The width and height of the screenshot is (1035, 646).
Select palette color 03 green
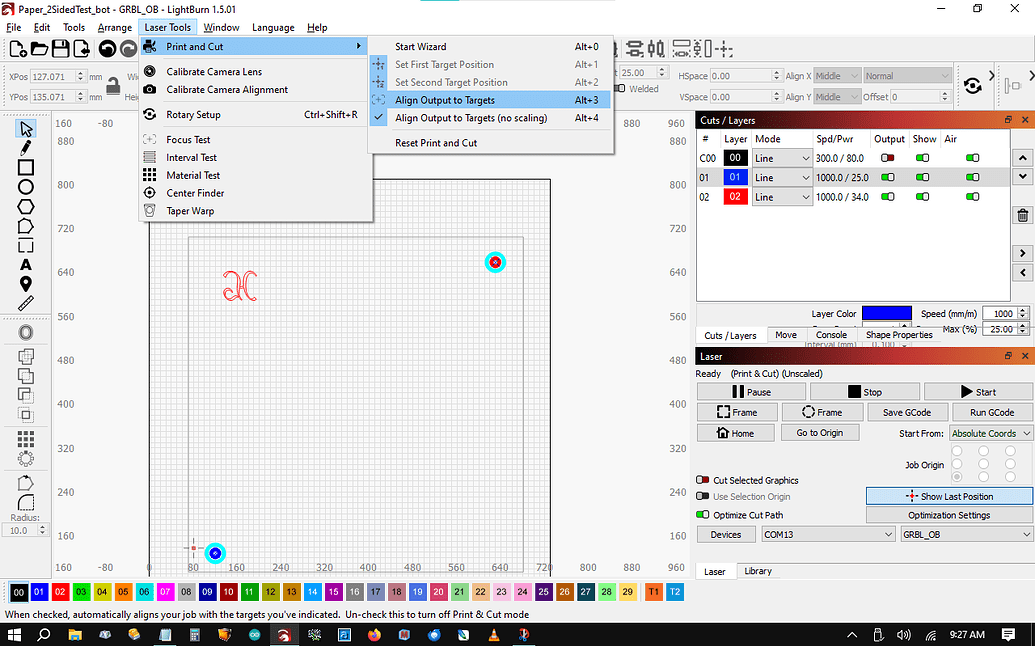click(81, 592)
